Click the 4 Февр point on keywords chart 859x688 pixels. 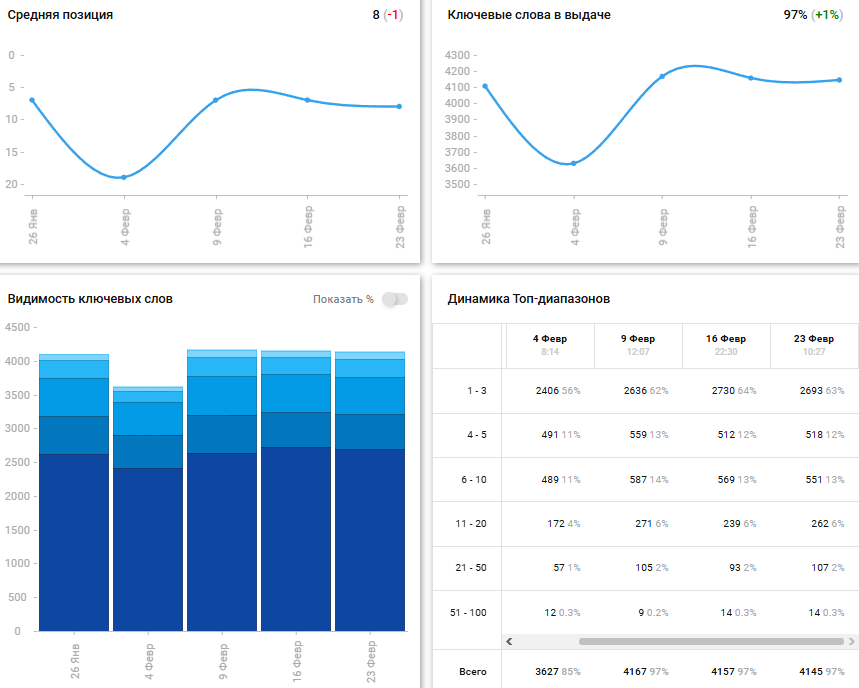574,163
